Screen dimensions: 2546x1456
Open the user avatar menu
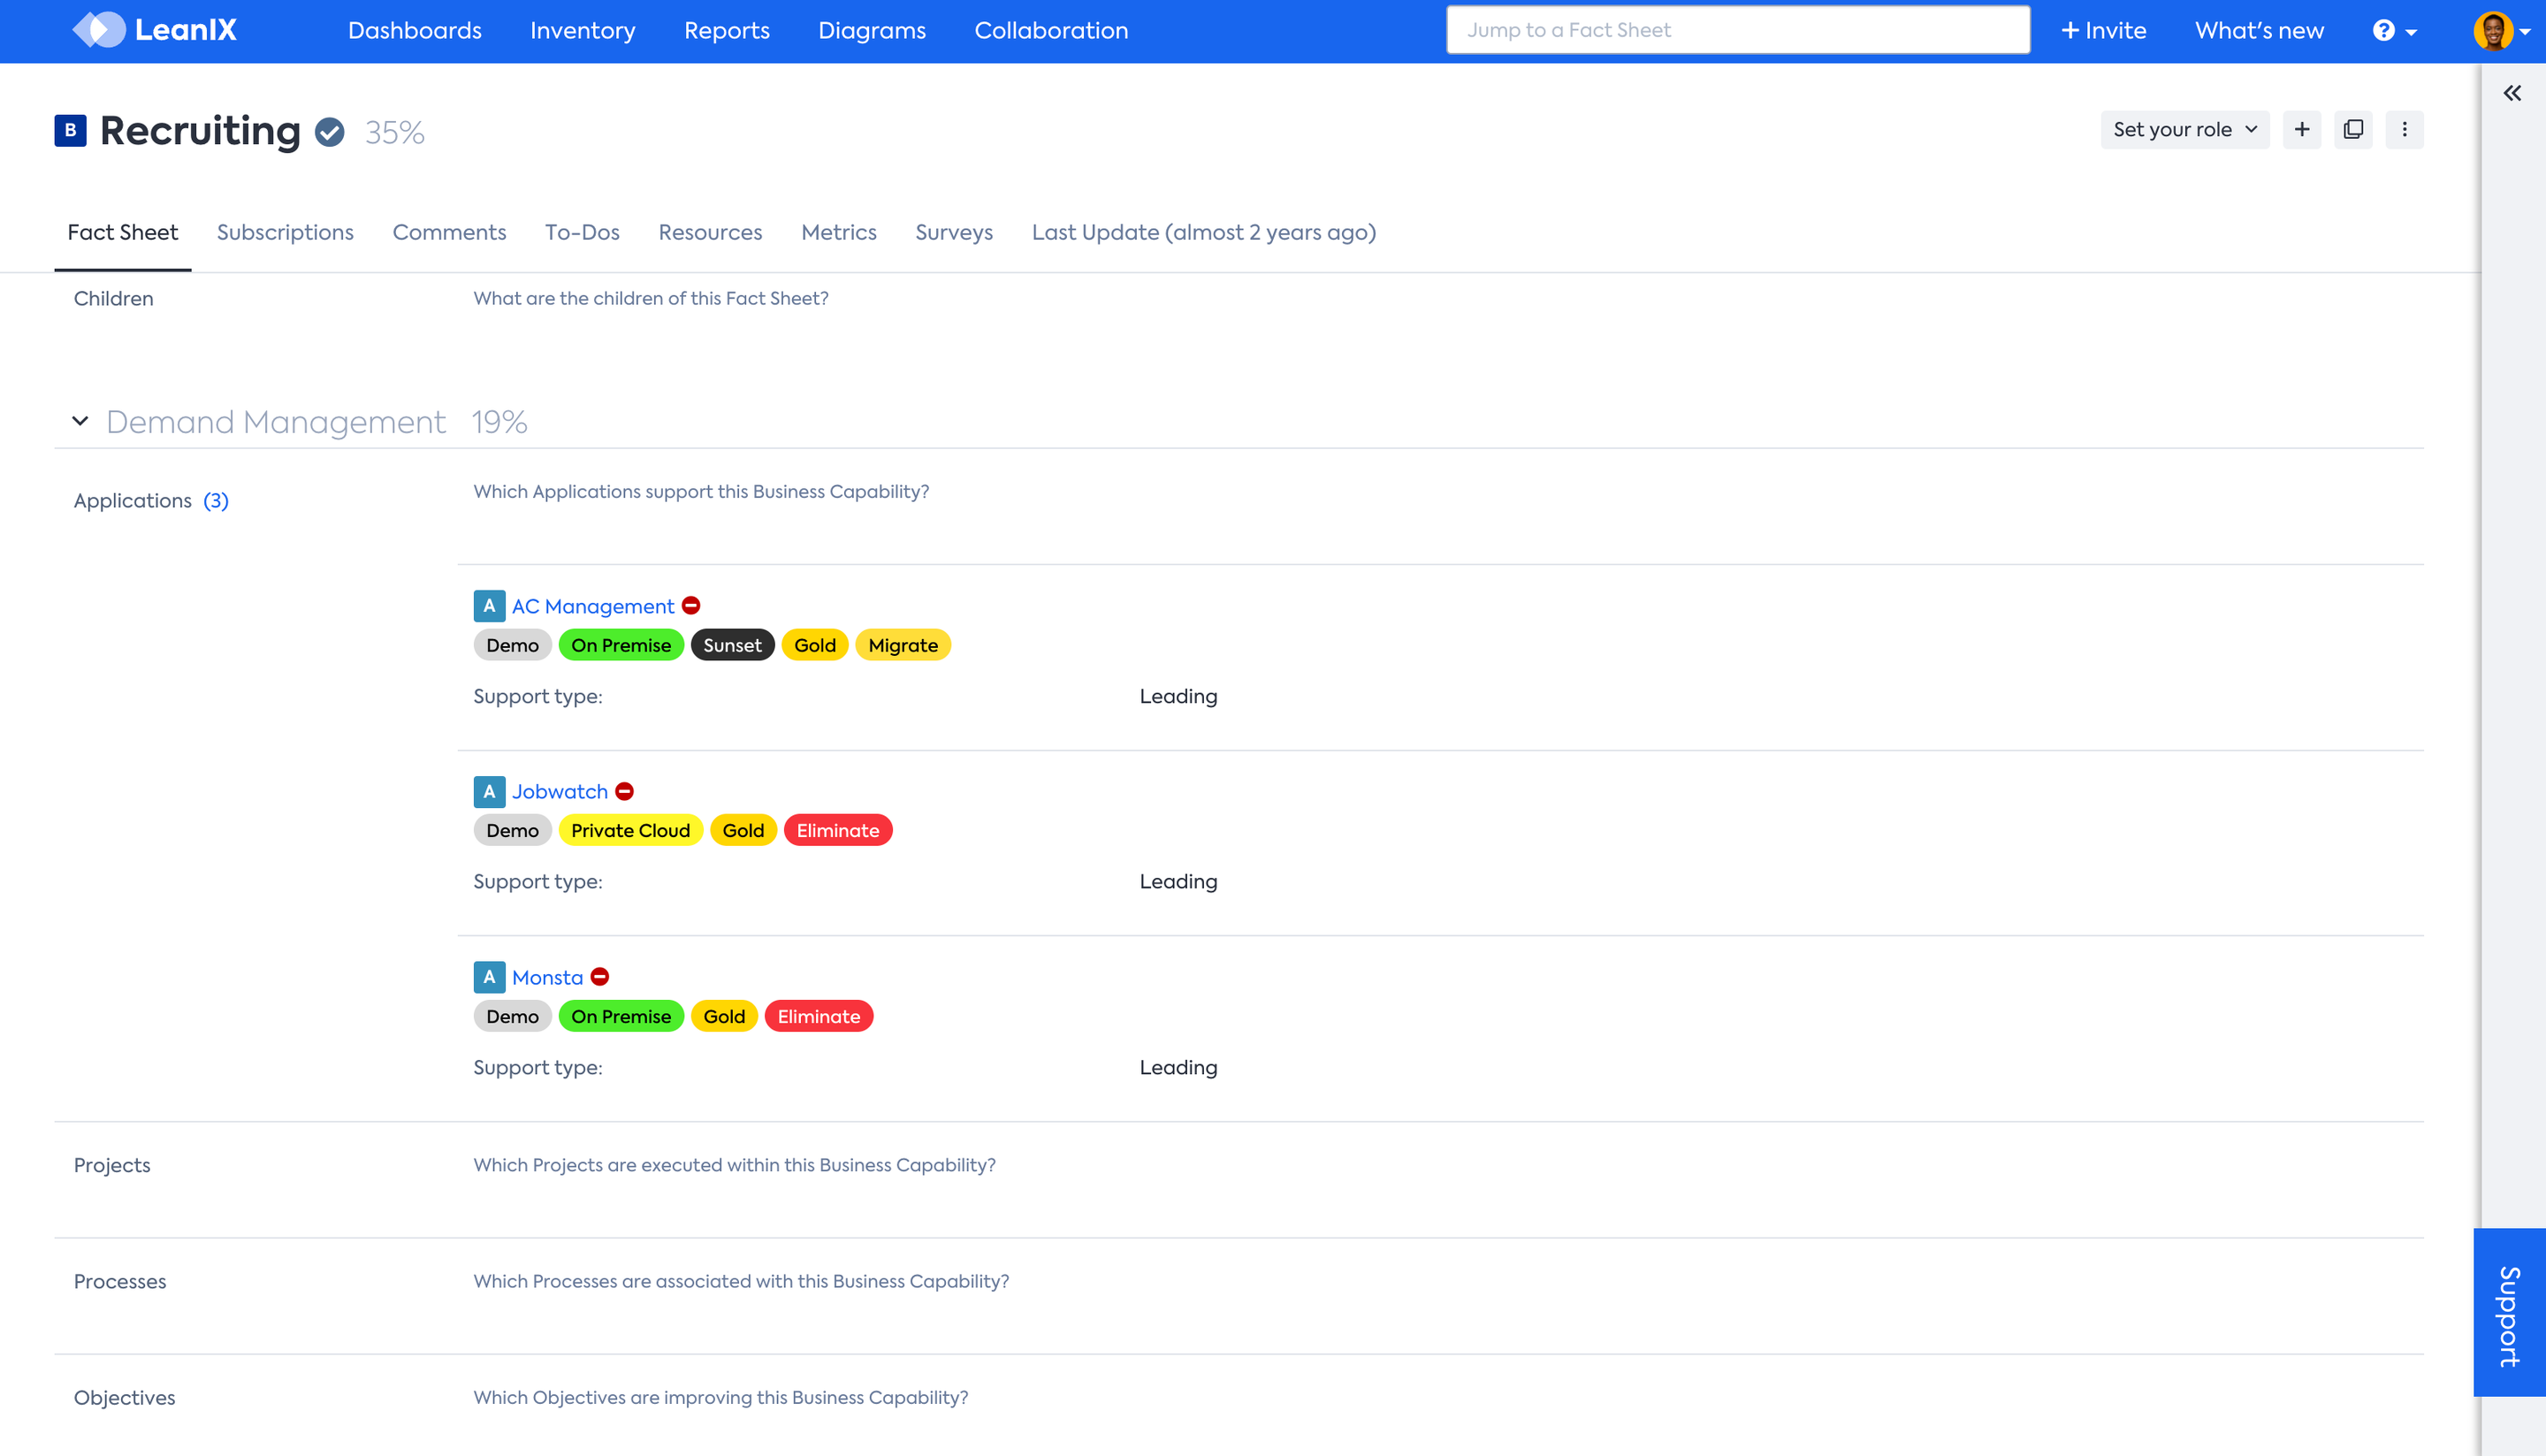point(2500,31)
